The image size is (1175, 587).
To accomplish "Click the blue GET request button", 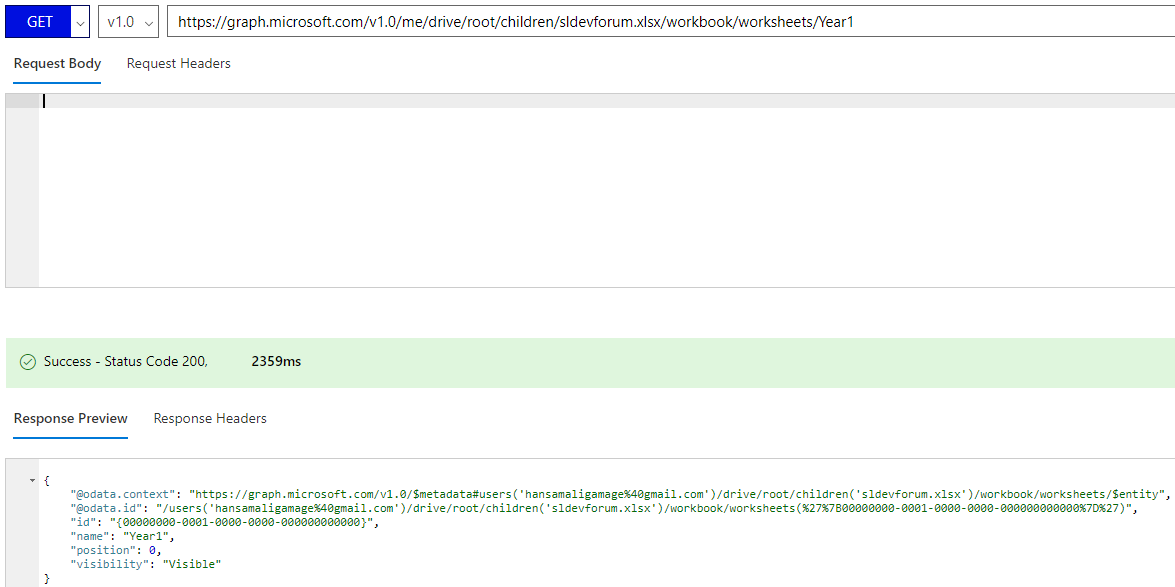I will point(38,22).
